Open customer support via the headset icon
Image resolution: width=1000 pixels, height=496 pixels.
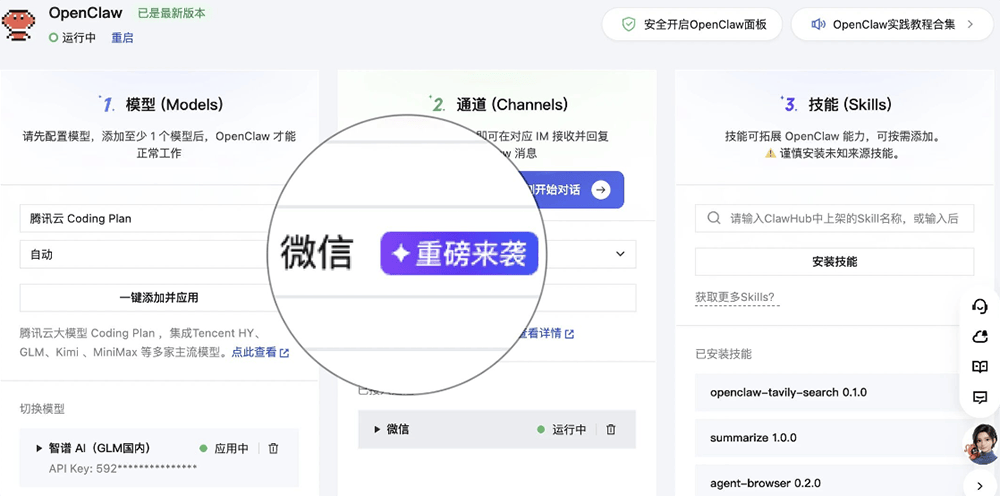click(x=979, y=306)
